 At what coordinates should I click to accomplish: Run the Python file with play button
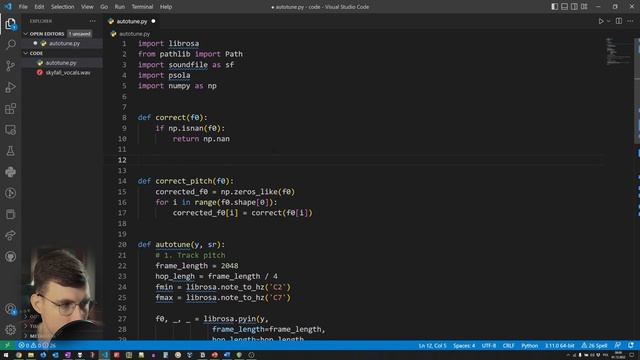[601, 21]
